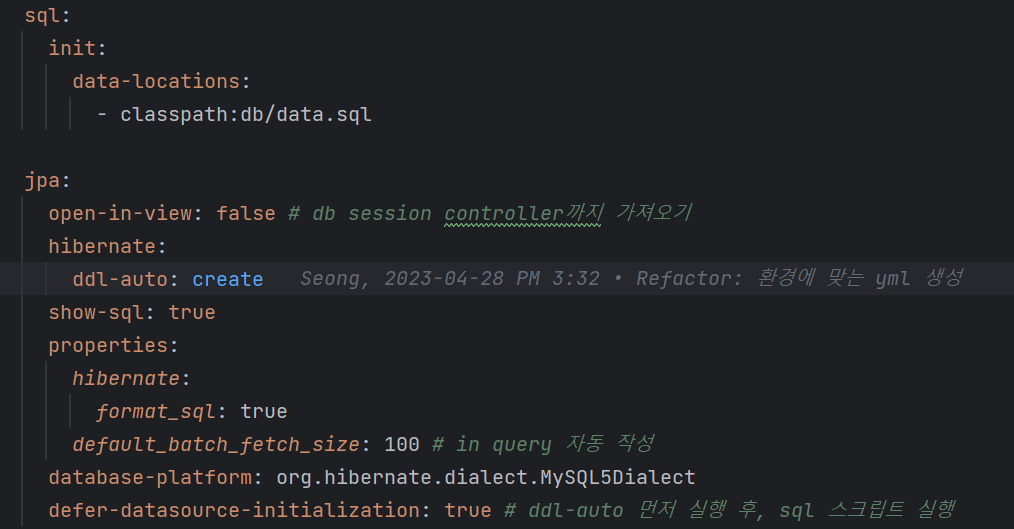Click the 'default_batch_fetch_size:' key
The width and height of the screenshot is (1014, 529).
(221, 444)
